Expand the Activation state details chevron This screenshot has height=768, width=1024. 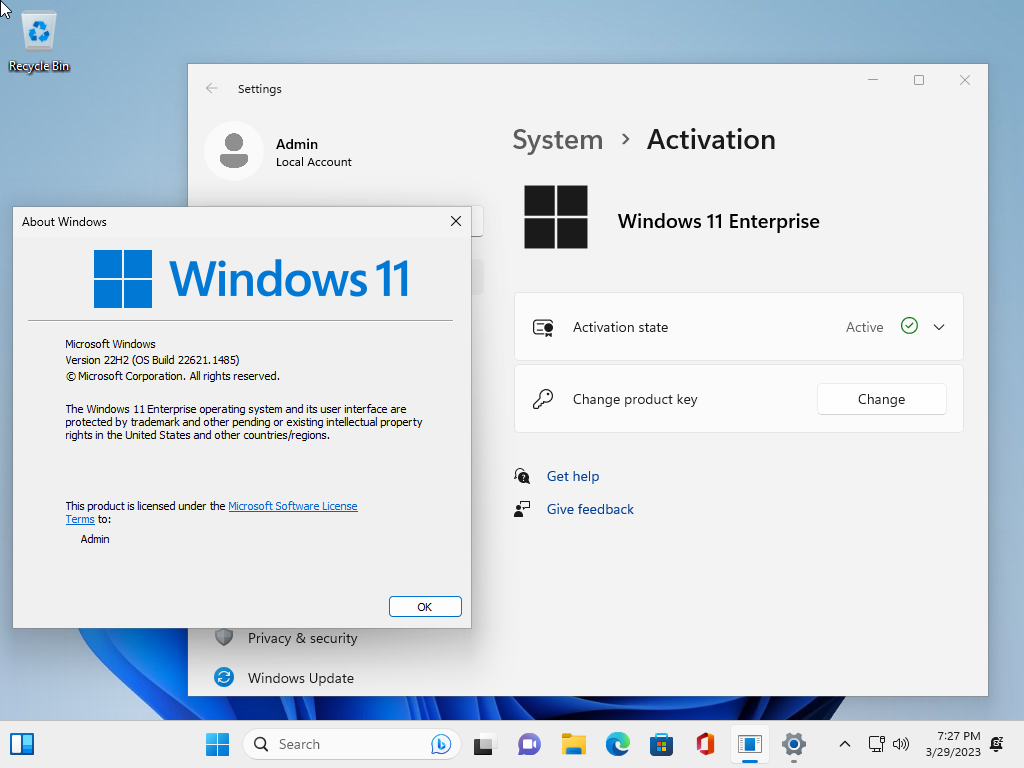[938, 327]
